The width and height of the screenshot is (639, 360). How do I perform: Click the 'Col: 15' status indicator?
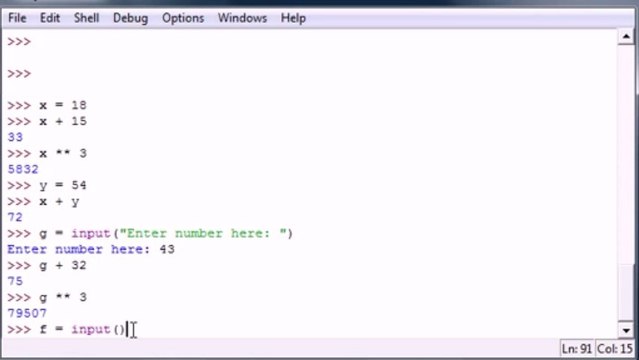(614, 349)
